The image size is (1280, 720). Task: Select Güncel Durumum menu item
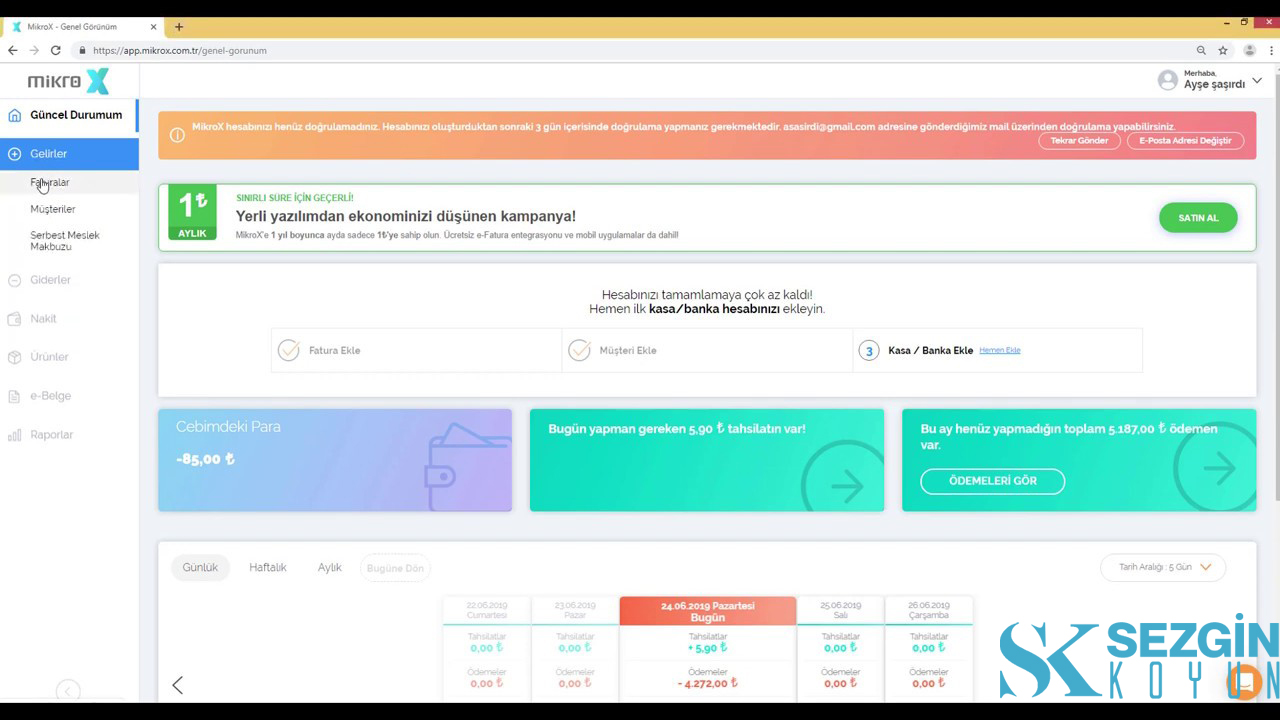pyautogui.click(x=69, y=115)
